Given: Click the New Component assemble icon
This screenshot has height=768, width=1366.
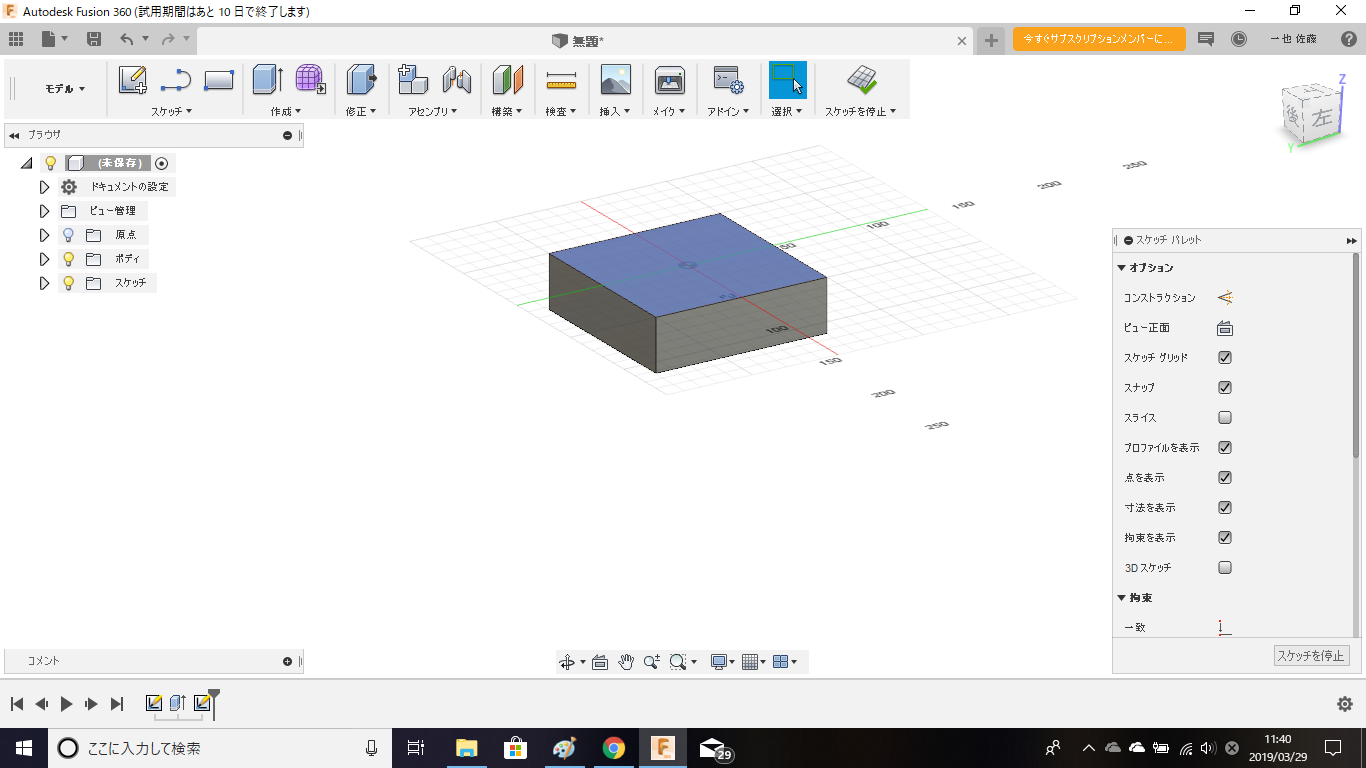Looking at the screenshot, I should [413, 80].
